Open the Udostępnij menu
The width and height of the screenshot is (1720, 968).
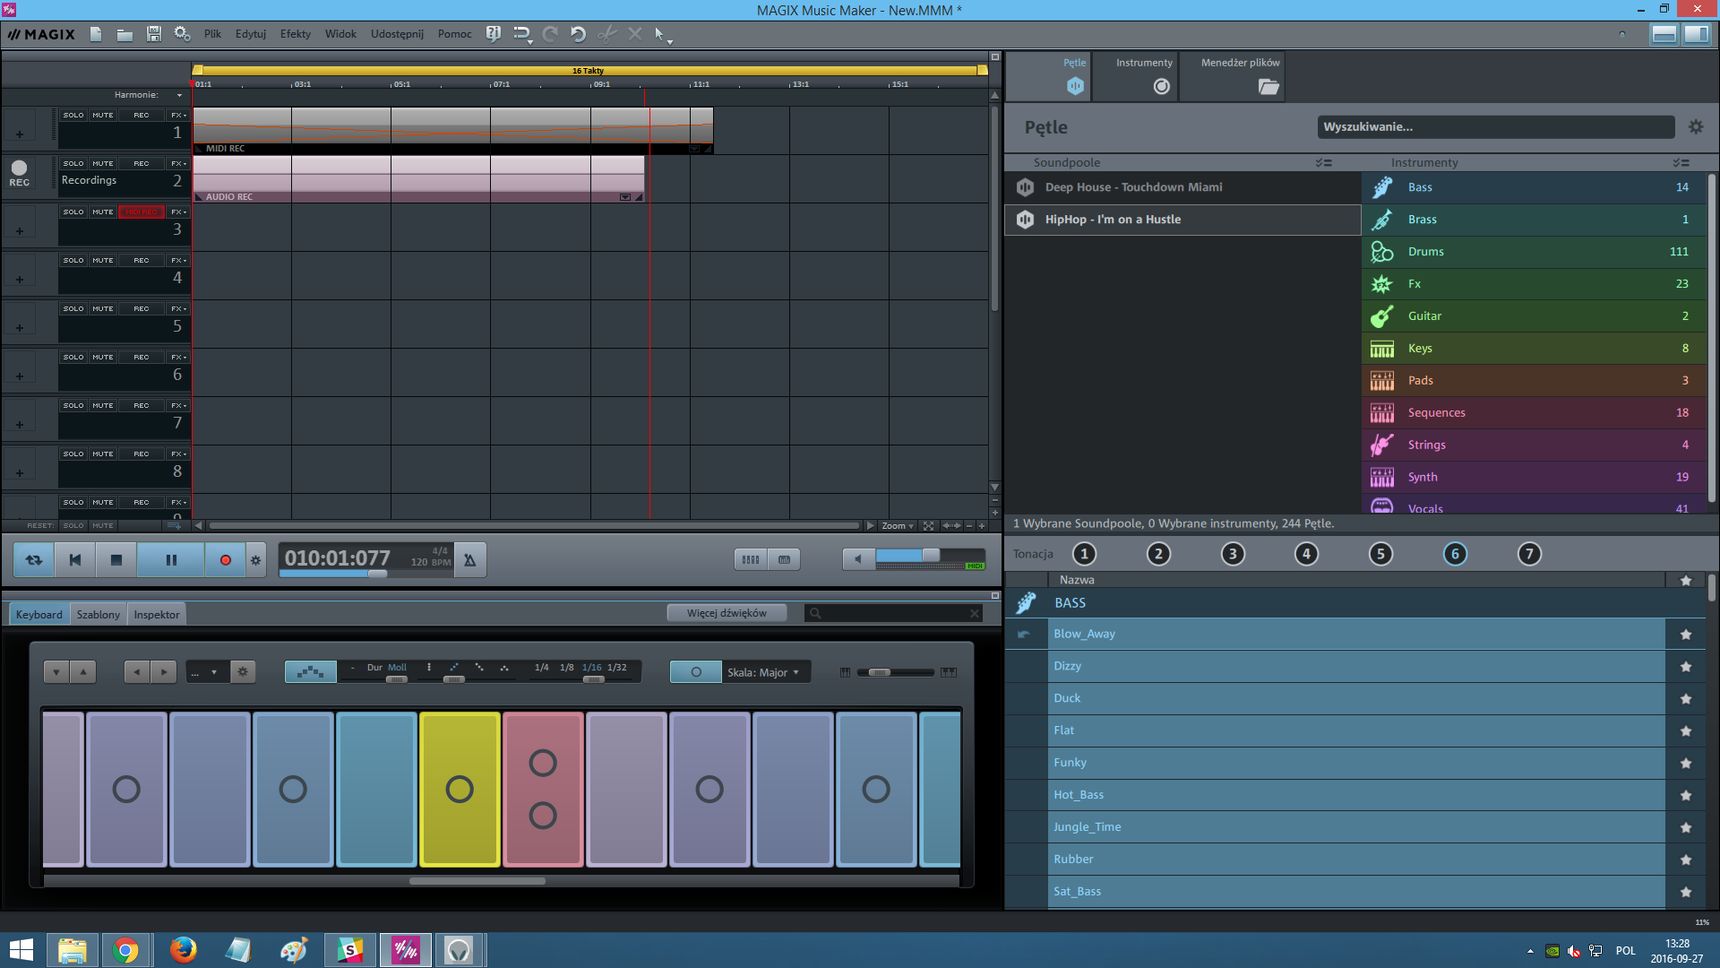click(397, 34)
